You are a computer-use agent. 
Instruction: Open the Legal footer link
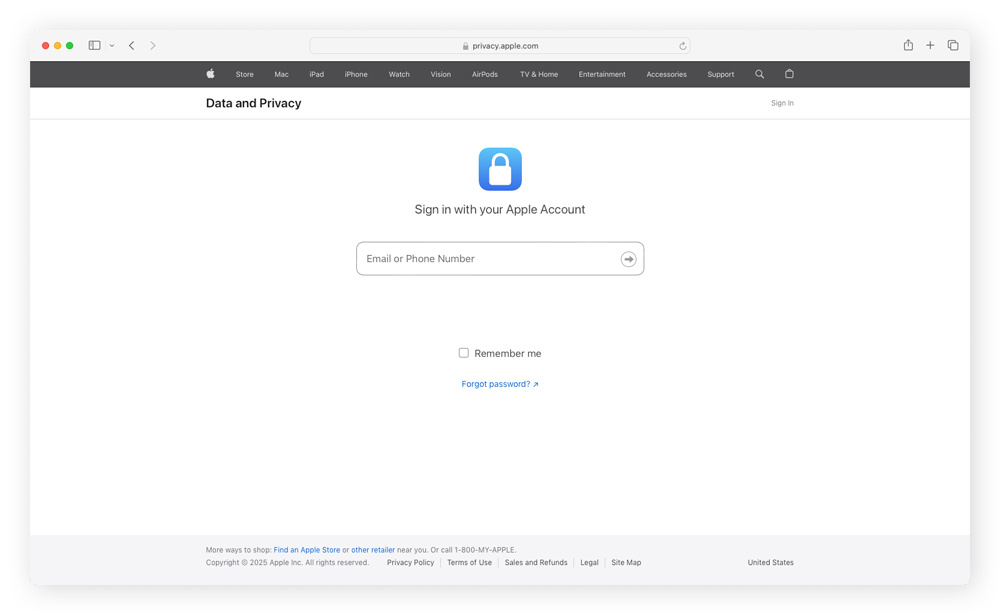[x=589, y=563]
